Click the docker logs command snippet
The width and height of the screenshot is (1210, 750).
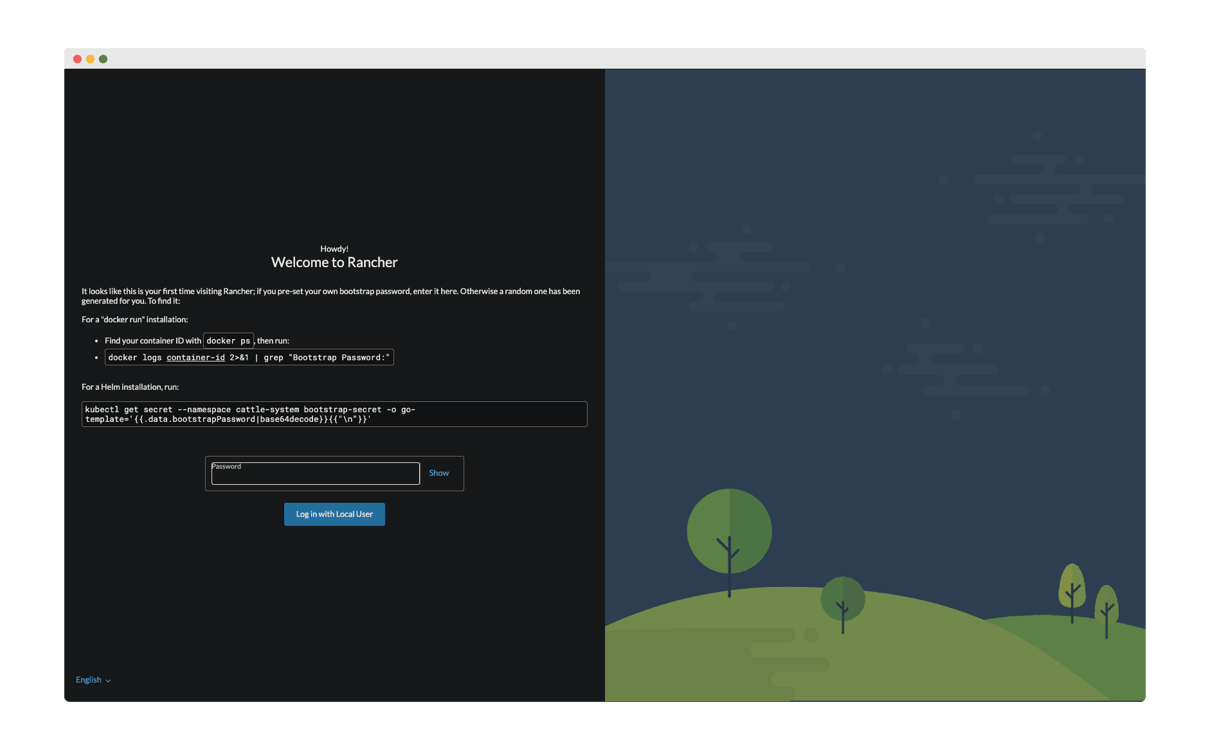pos(249,357)
